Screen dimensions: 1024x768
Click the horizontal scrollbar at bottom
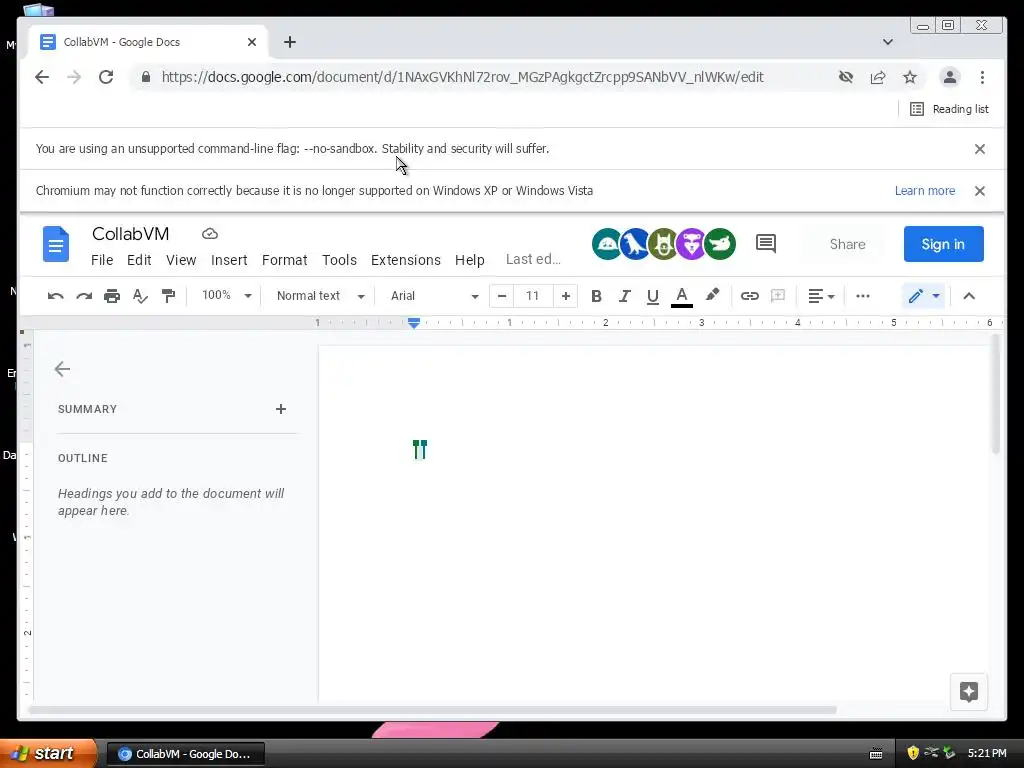[x=432, y=710]
